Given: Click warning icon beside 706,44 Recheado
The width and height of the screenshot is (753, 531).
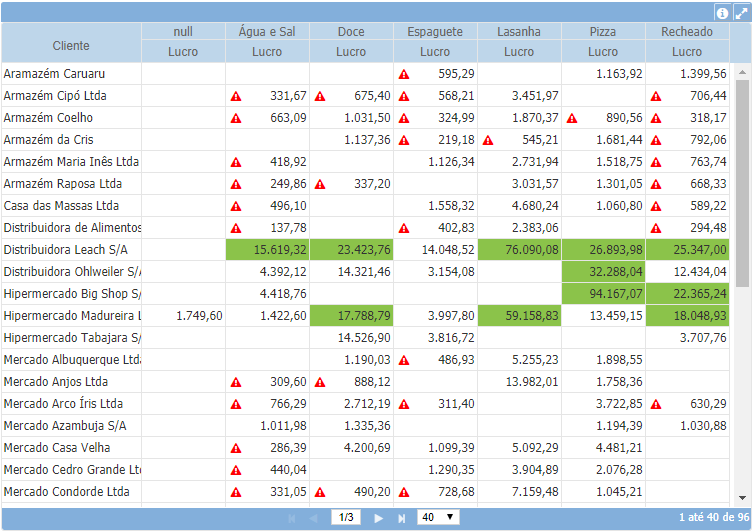Looking at the screenshot, I should [x=656, y=97].
